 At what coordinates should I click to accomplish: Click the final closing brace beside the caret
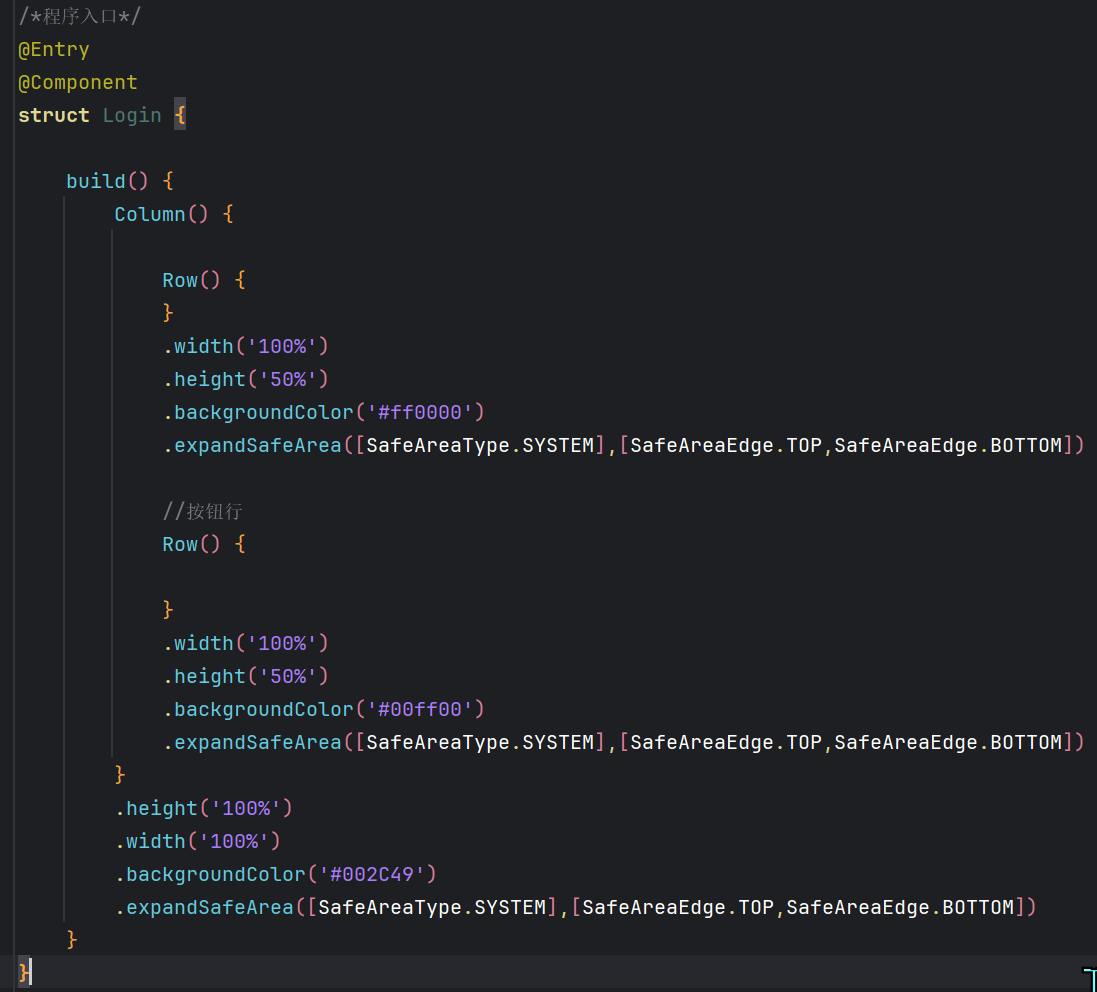pos(24,972)
